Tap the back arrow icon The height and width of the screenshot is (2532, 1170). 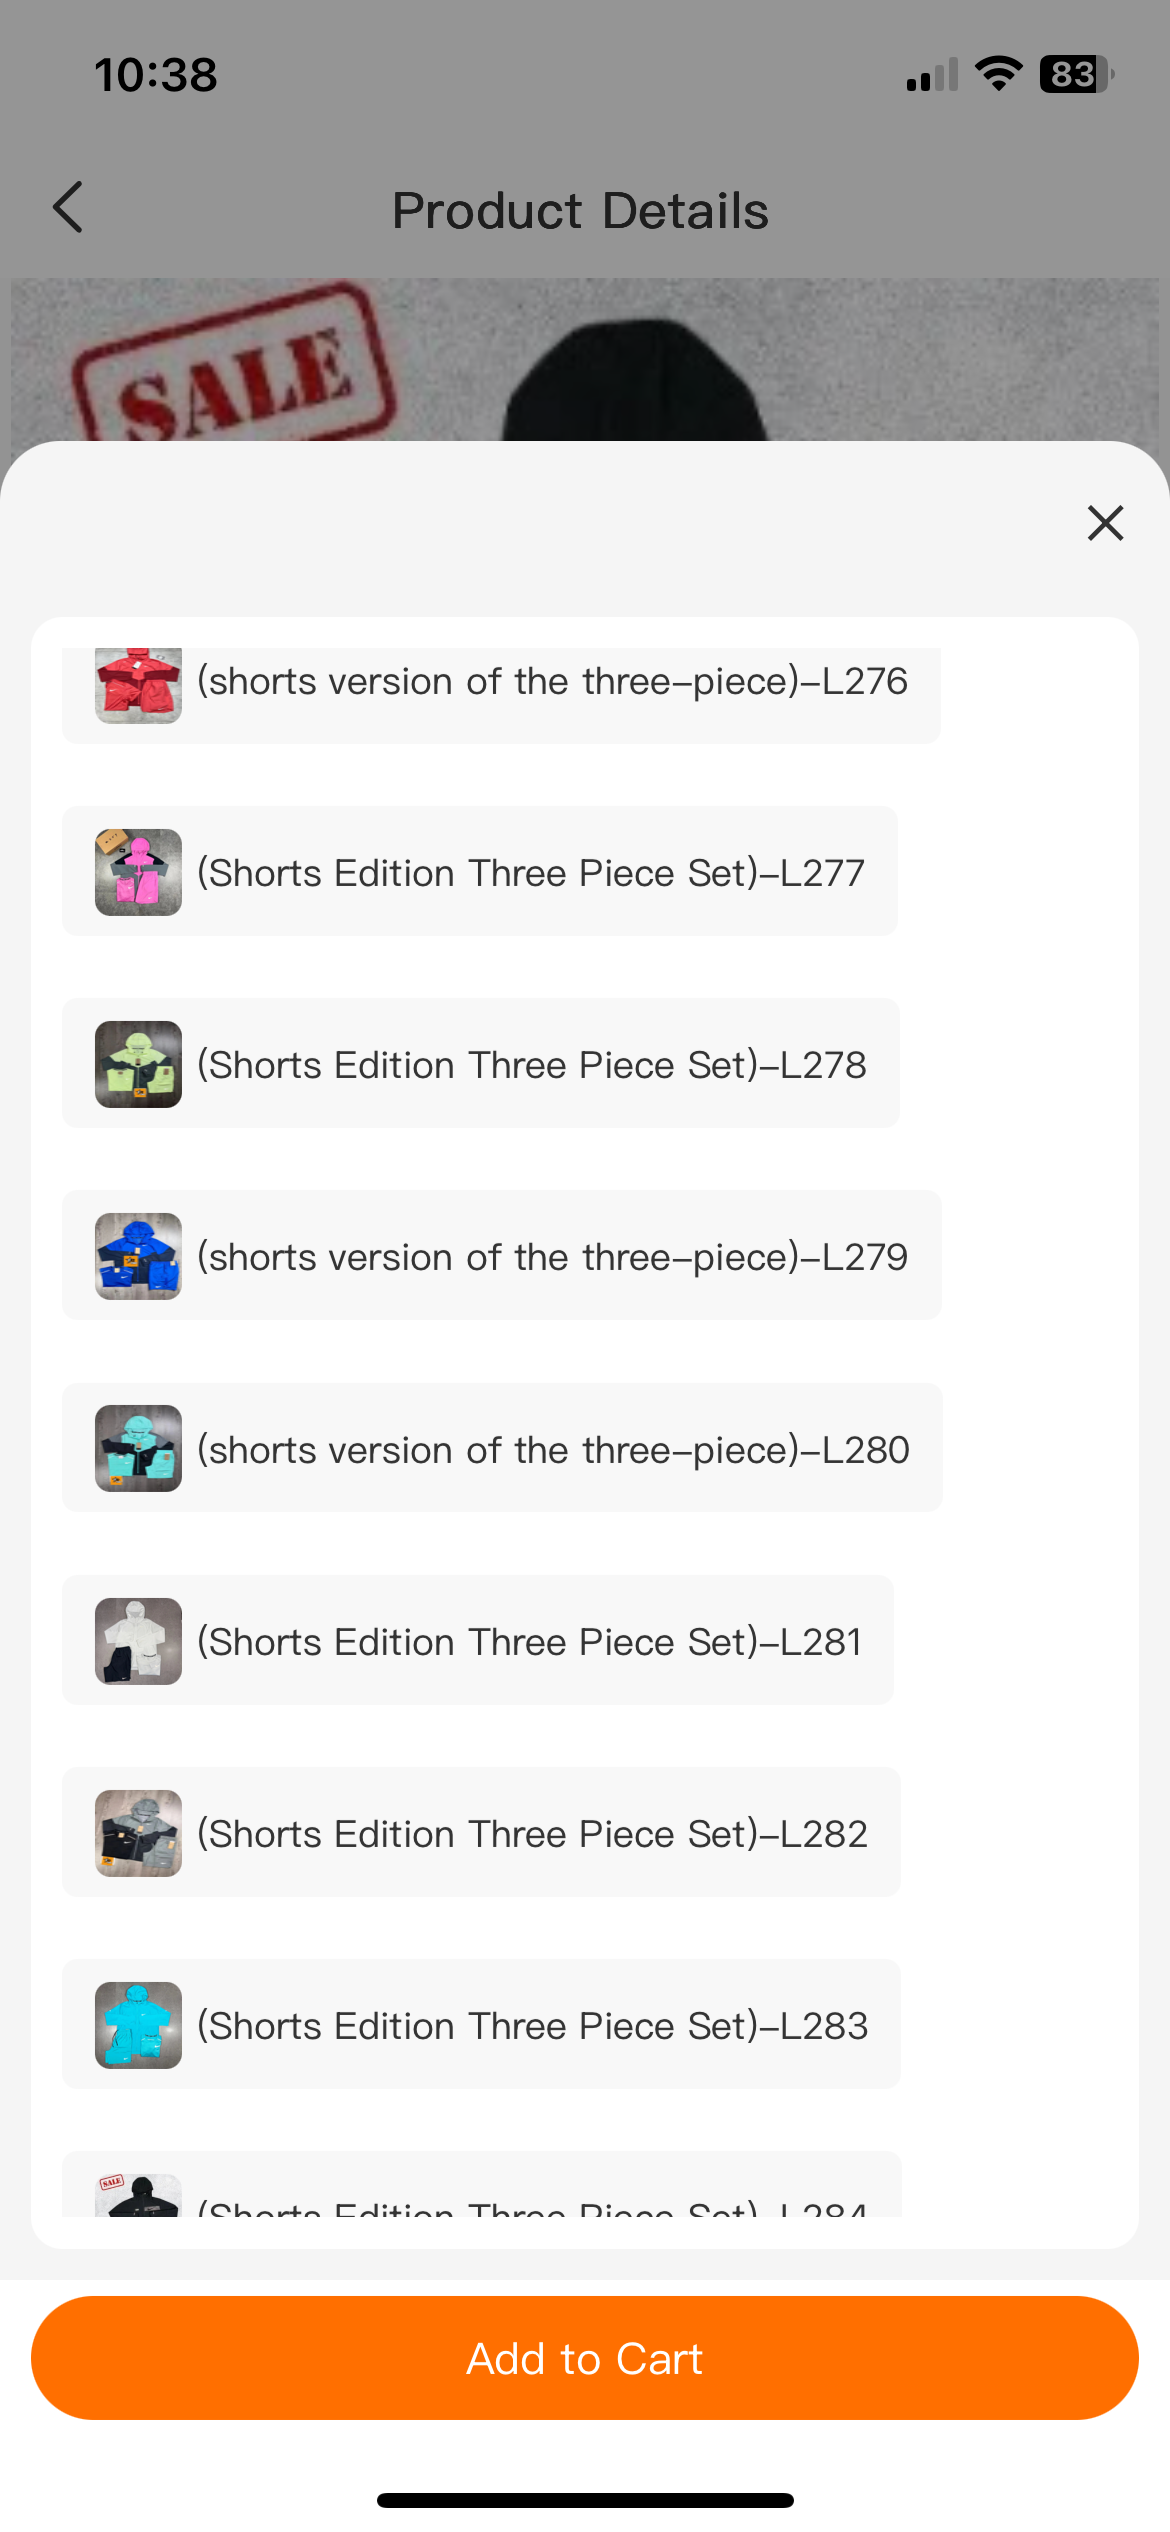coord(68,208)
